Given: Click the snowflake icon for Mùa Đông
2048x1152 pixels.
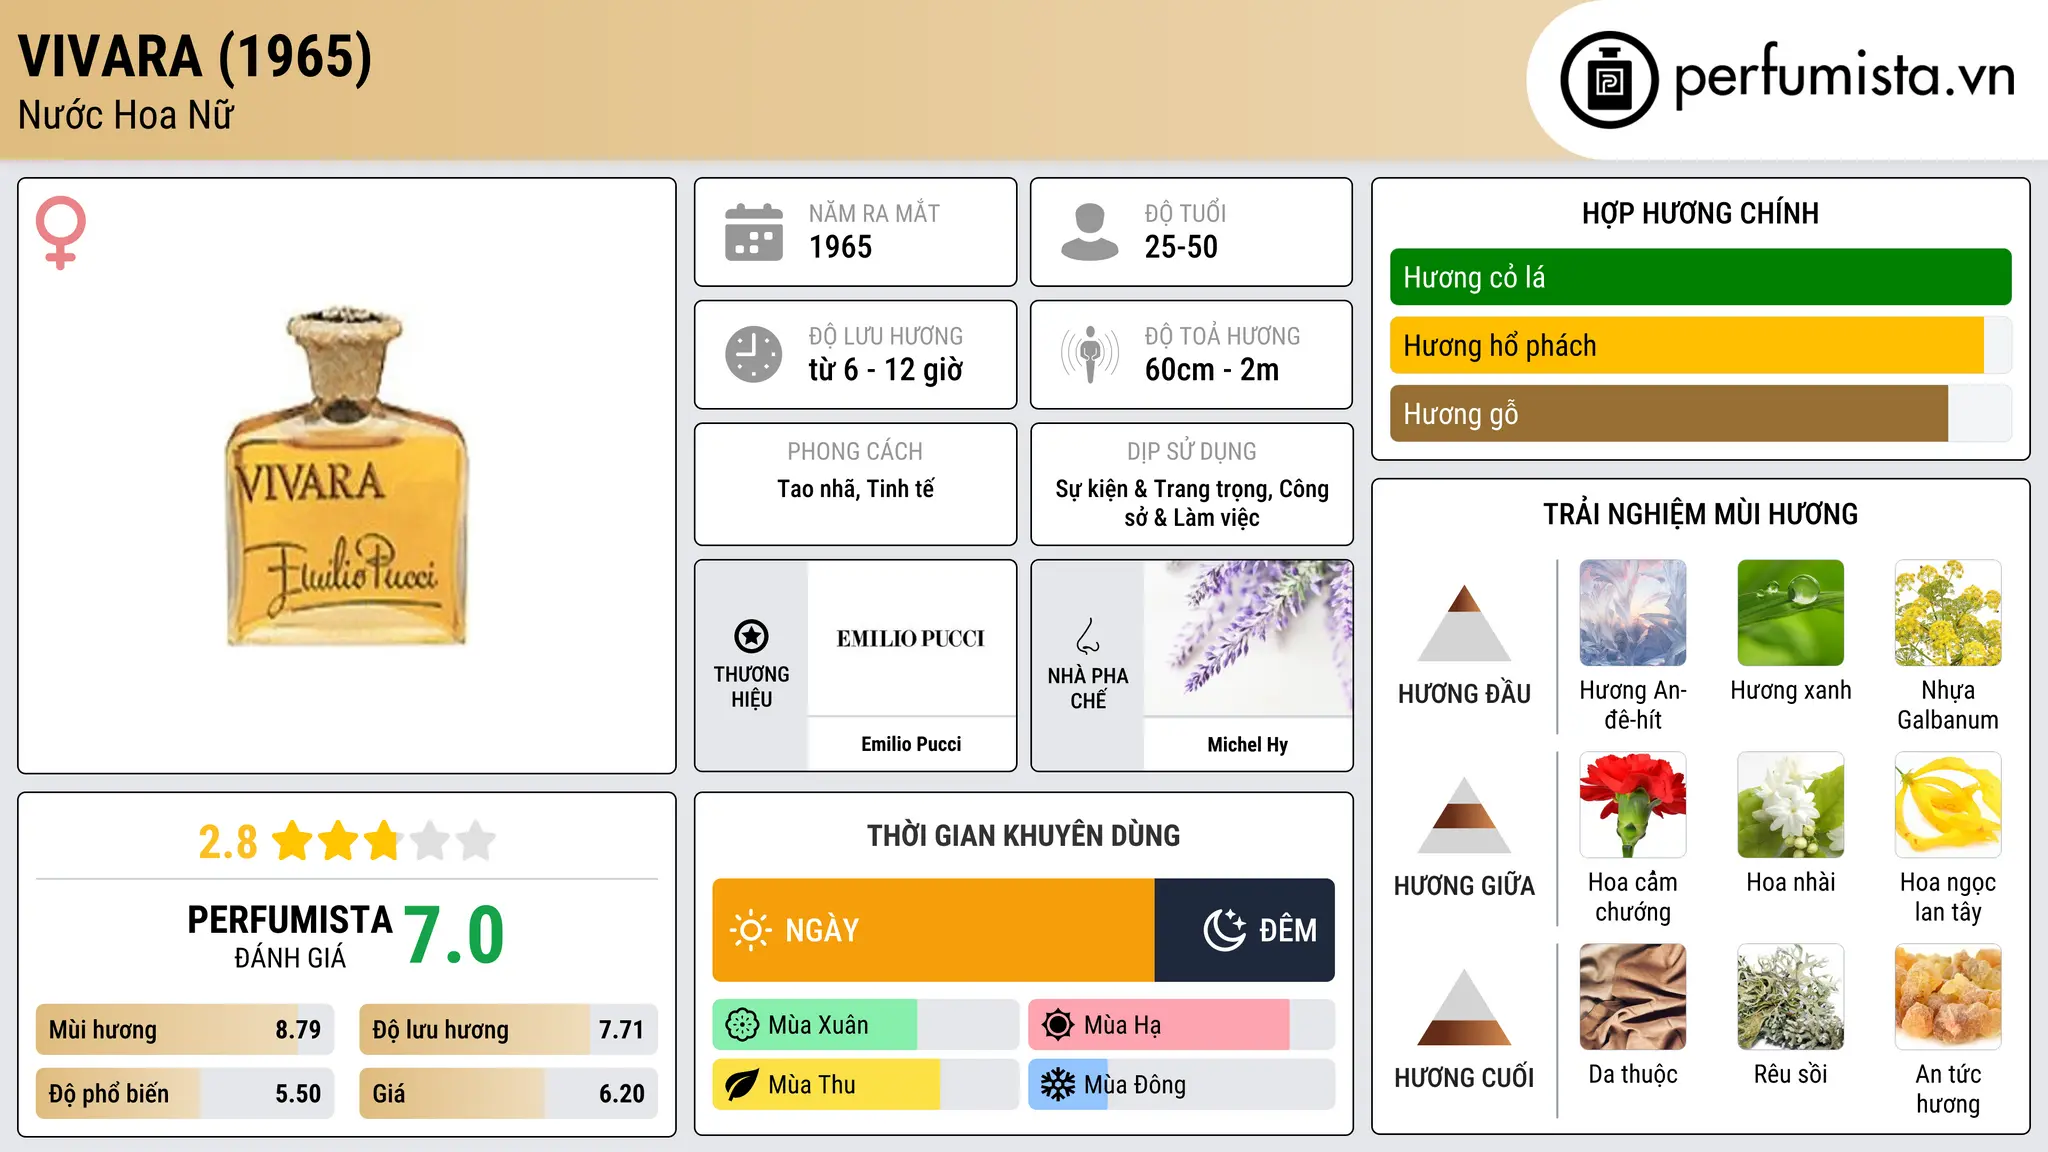Looking at the screenshot, I should click(1058, 1085).
